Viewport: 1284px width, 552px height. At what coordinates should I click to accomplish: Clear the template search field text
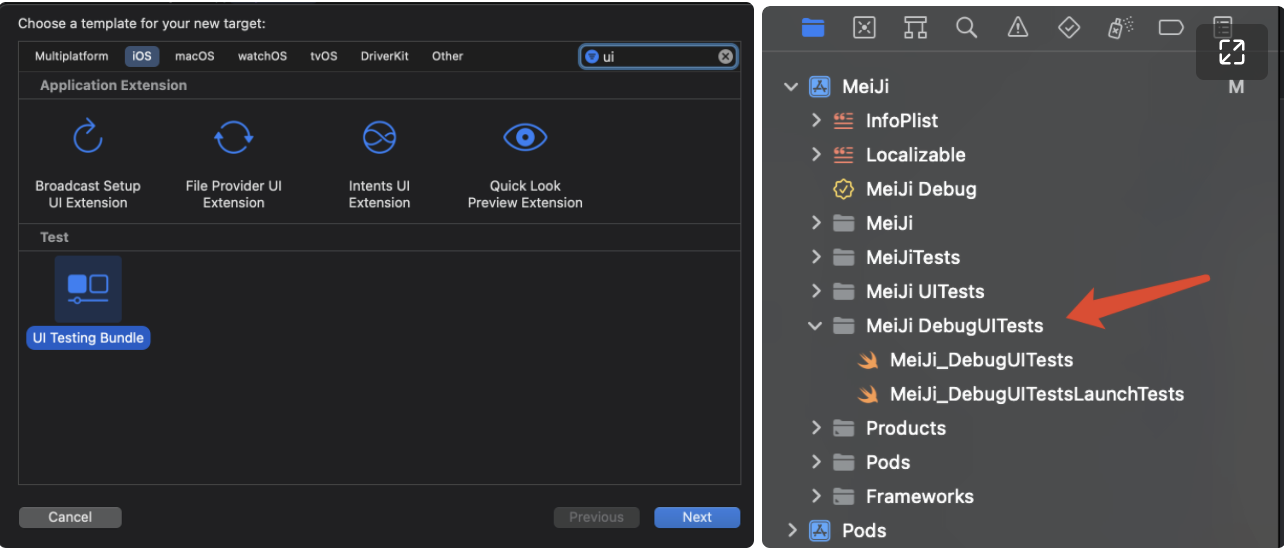726,56
